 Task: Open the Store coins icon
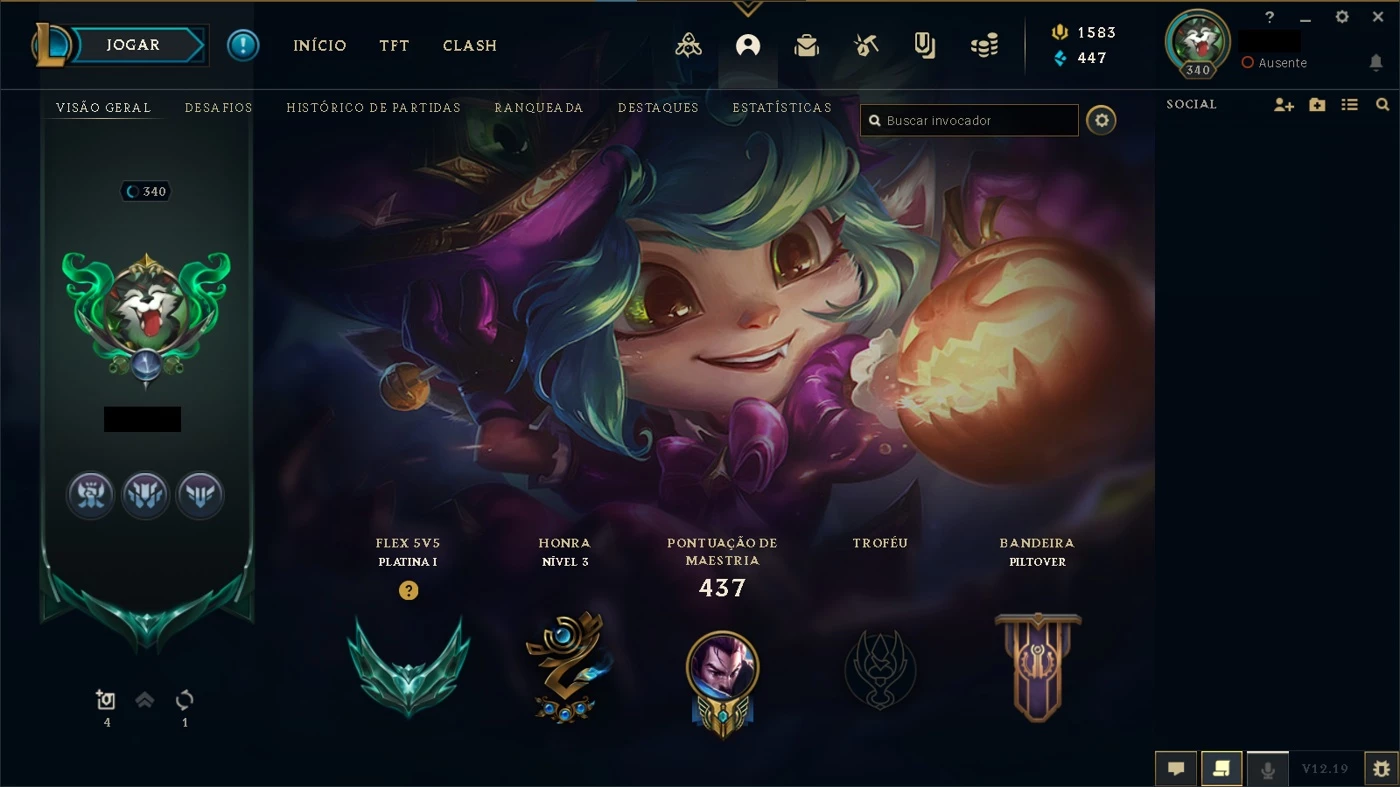click(984, 45)
